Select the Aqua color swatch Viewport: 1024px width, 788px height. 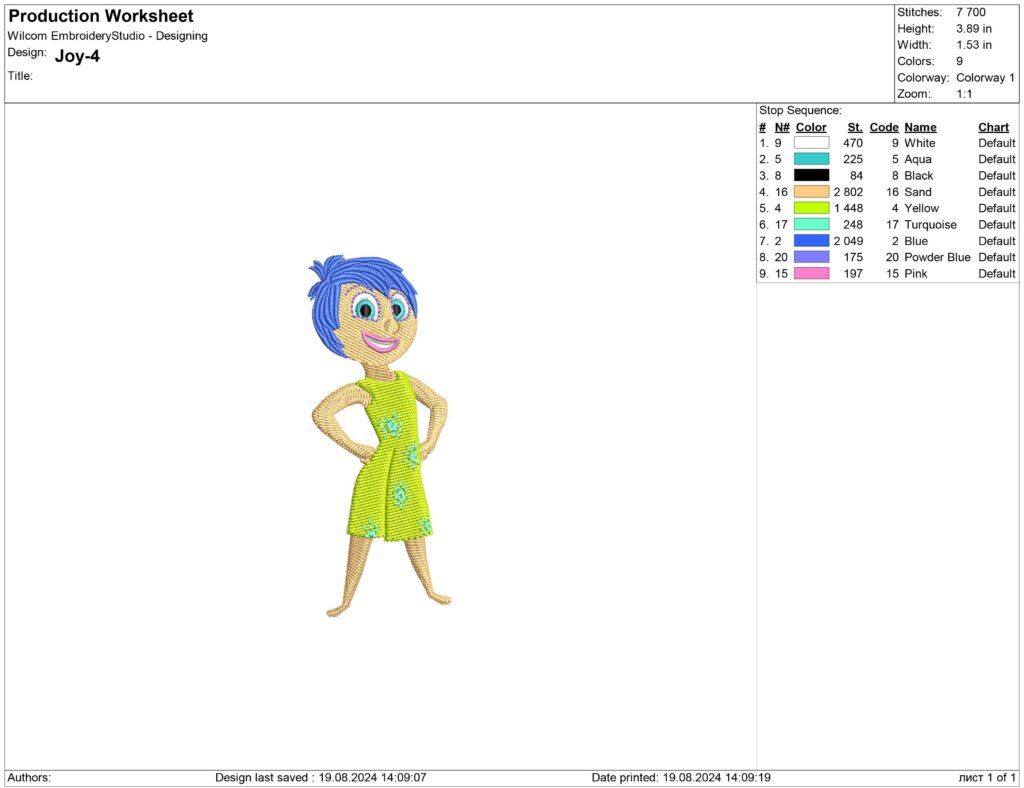click(x=810, y=159)
